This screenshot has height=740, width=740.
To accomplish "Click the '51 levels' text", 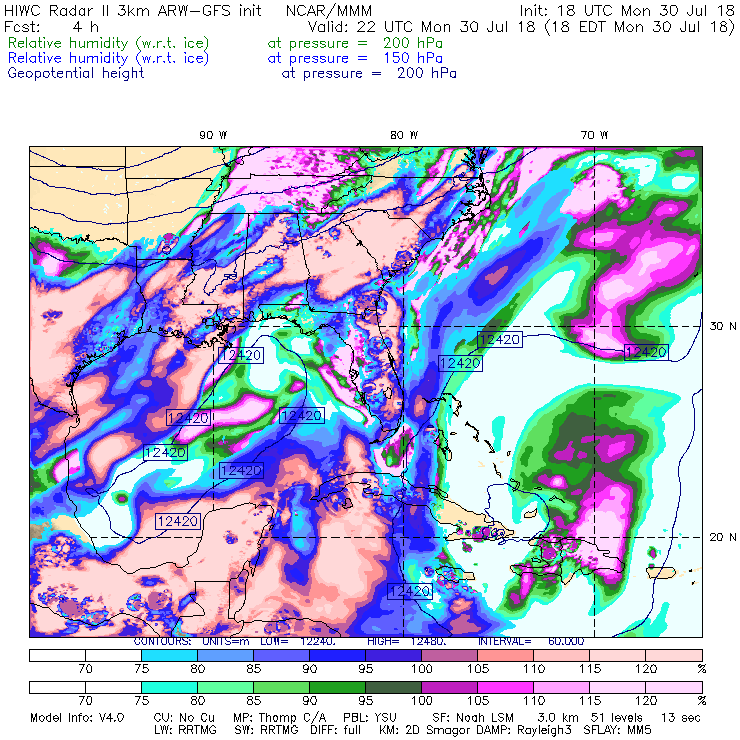I will pos(616,718).
